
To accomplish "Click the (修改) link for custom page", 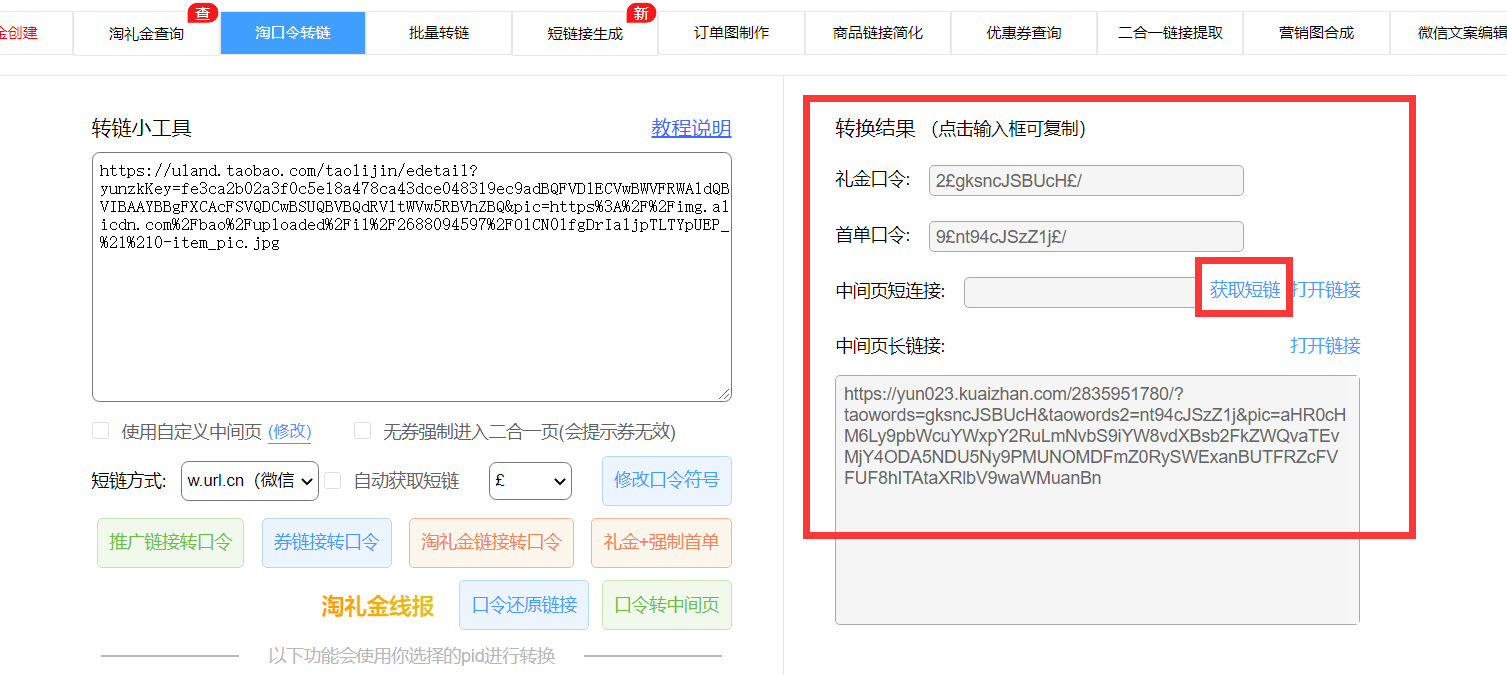I will click(290, 432).
